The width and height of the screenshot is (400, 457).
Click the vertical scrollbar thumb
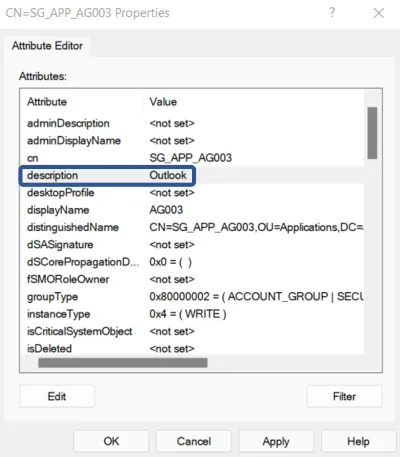pos(372,133)
